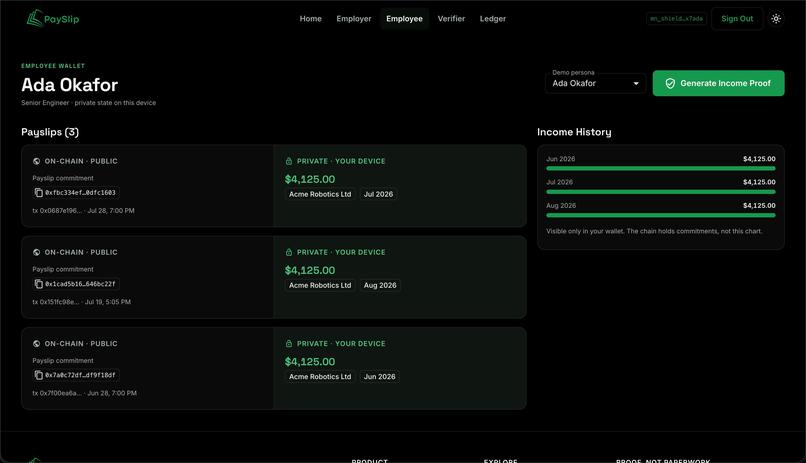This screenshot has height=463, width=806.
Task: Go to the Verifier tab
Action: (451, 18)
